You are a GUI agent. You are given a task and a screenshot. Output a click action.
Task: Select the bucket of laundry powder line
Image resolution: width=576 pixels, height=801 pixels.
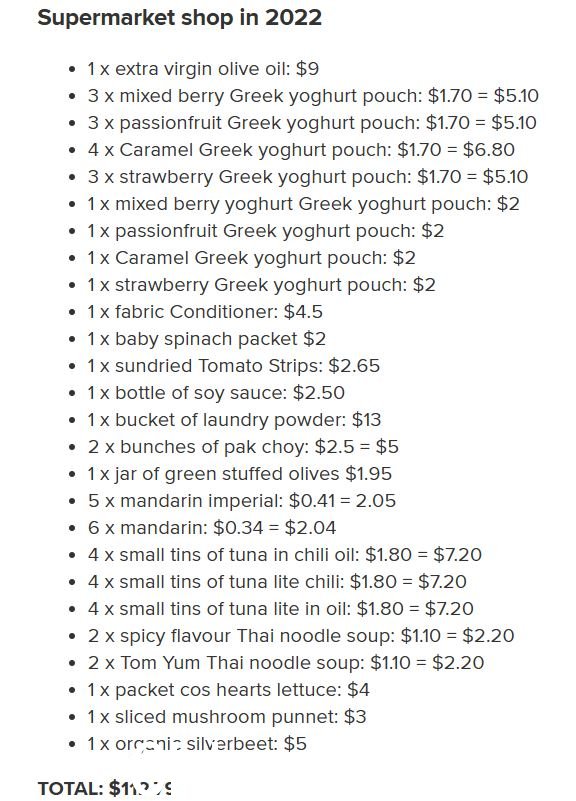234,420
